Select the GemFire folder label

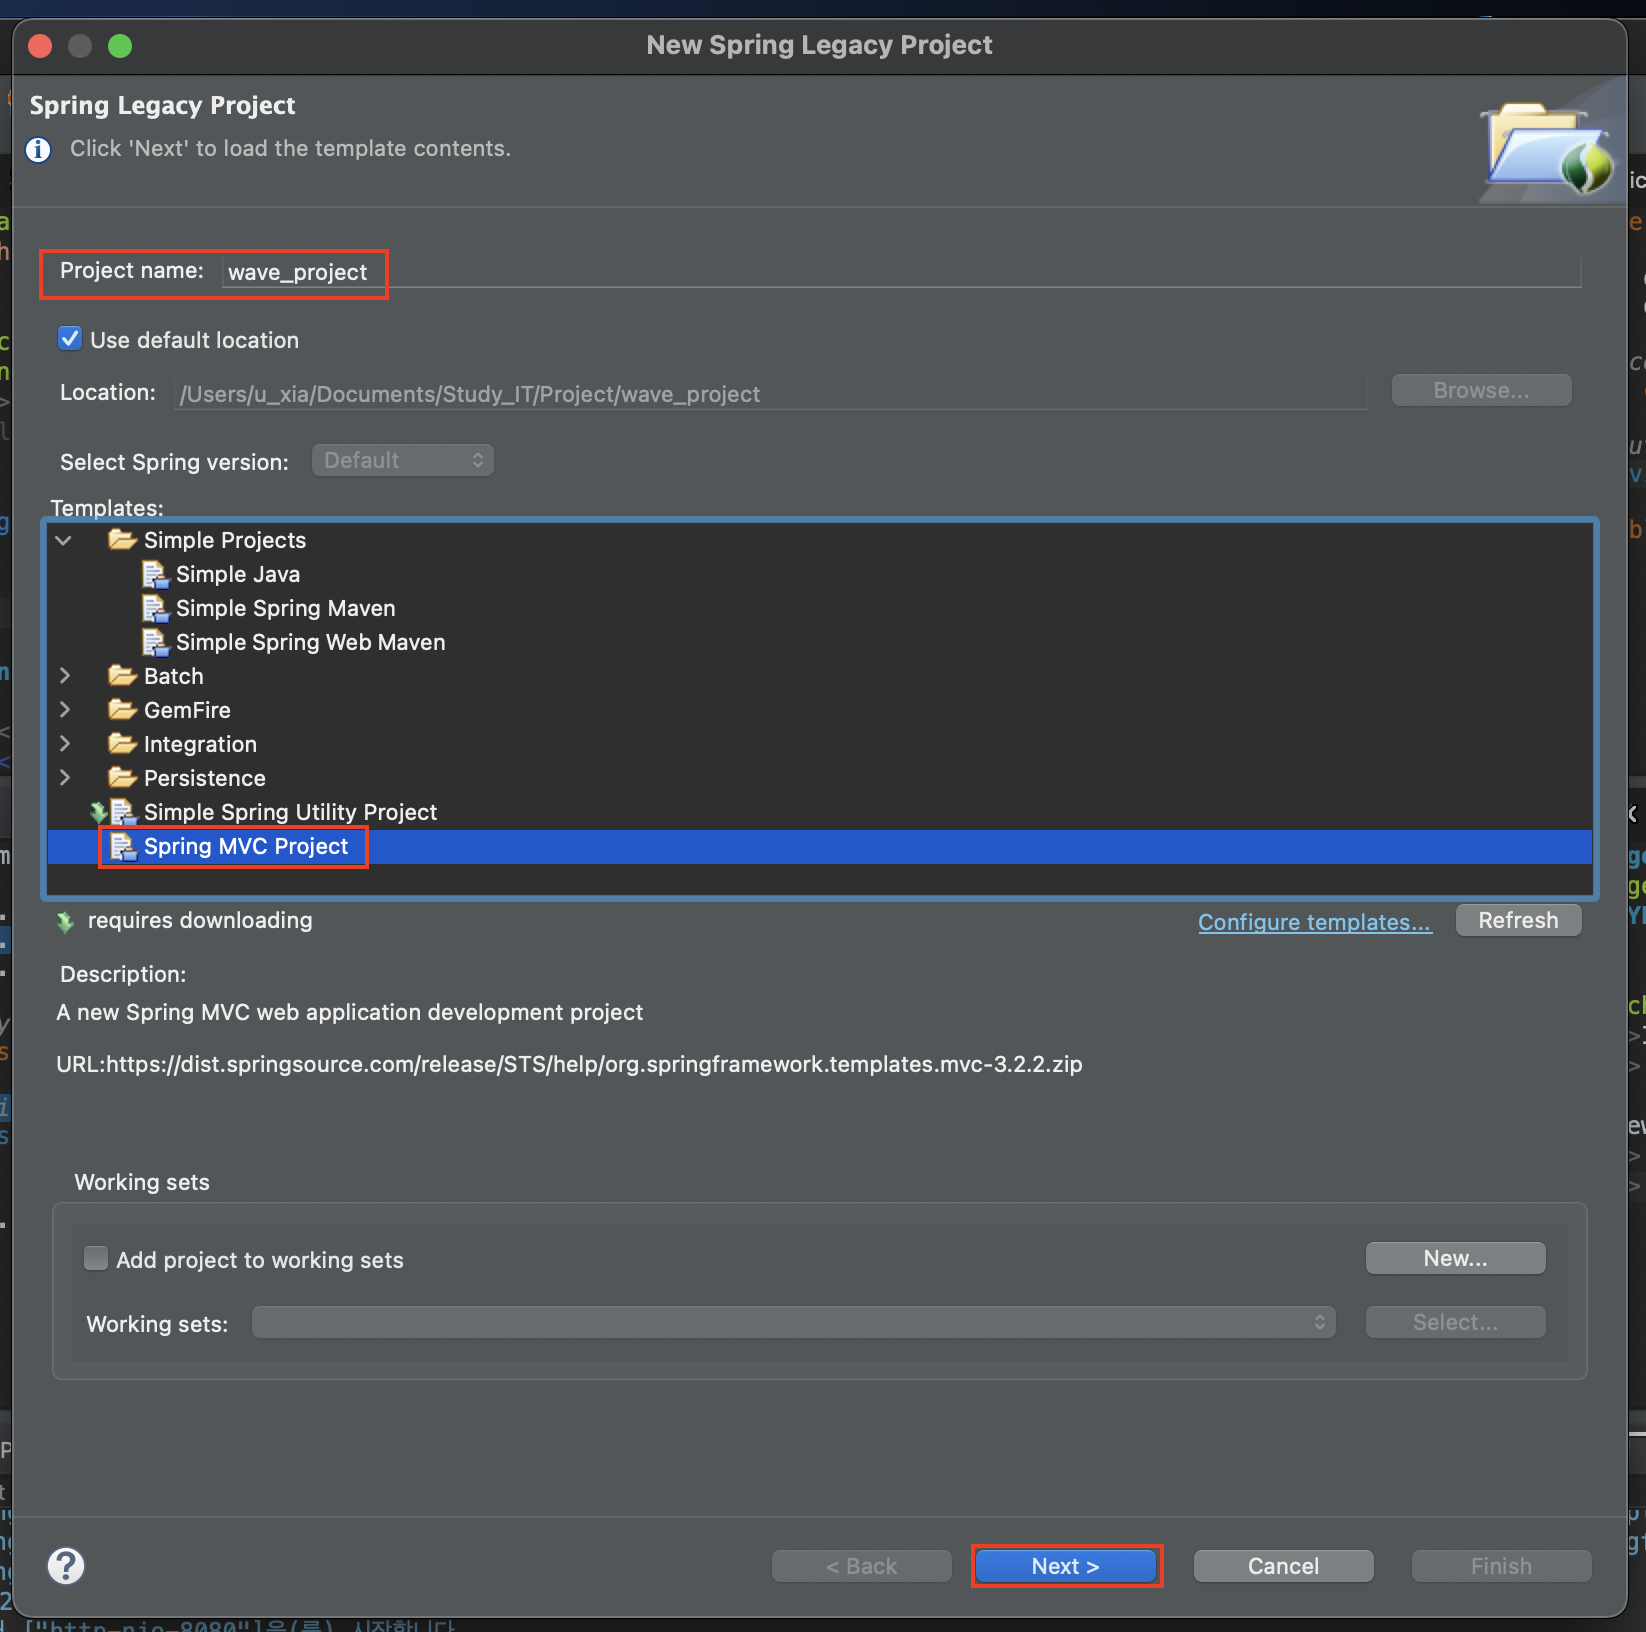tap(187, 710)
